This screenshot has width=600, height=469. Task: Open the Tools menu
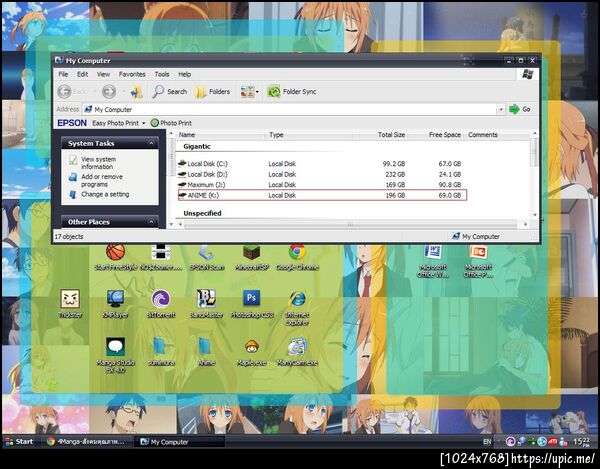click(162, 75)
